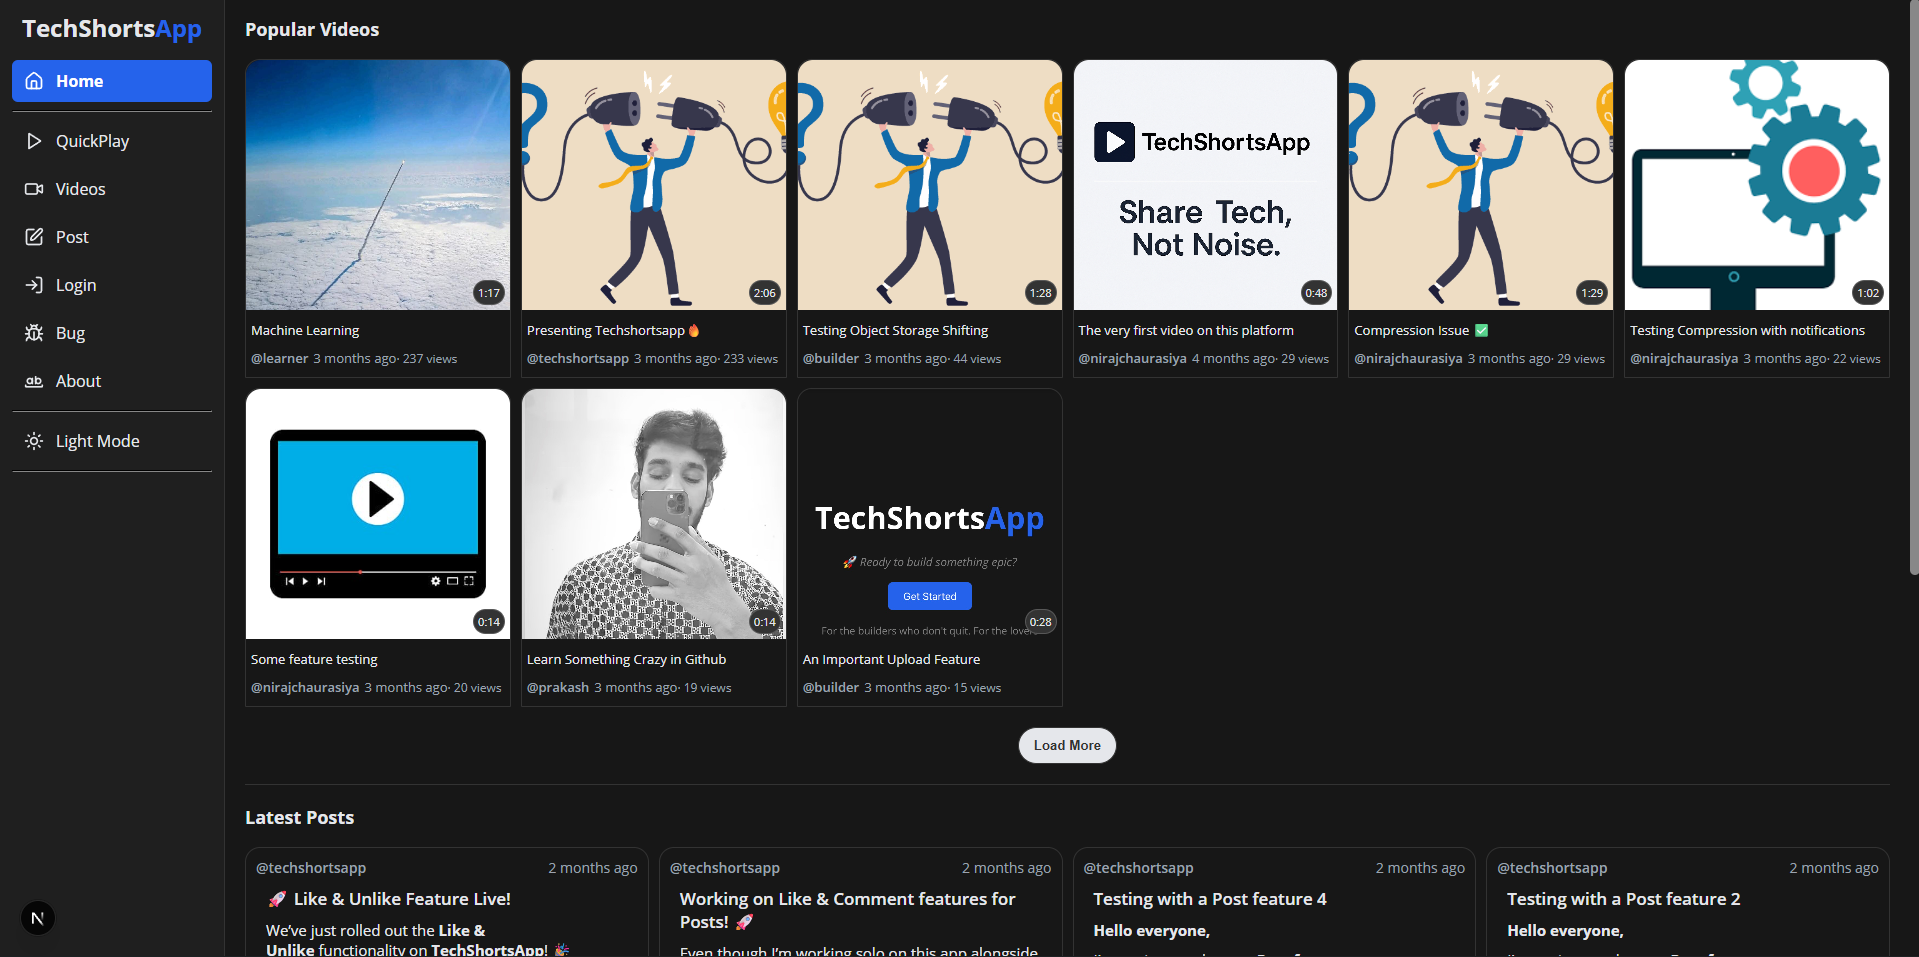Click the Post pencil icon
1919x957 pixels.
[x=33, y=237]
